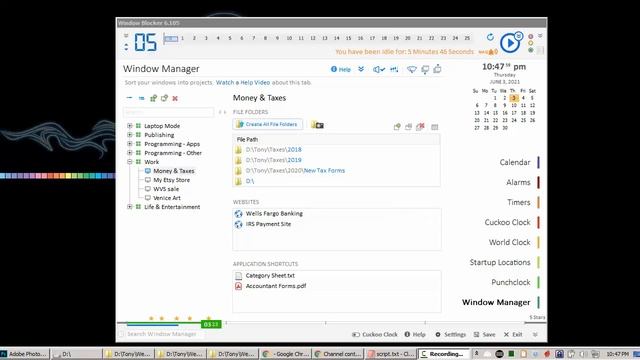Click the red delete X icon above the project tree
The image size is (640, 360).
point(175,98)
